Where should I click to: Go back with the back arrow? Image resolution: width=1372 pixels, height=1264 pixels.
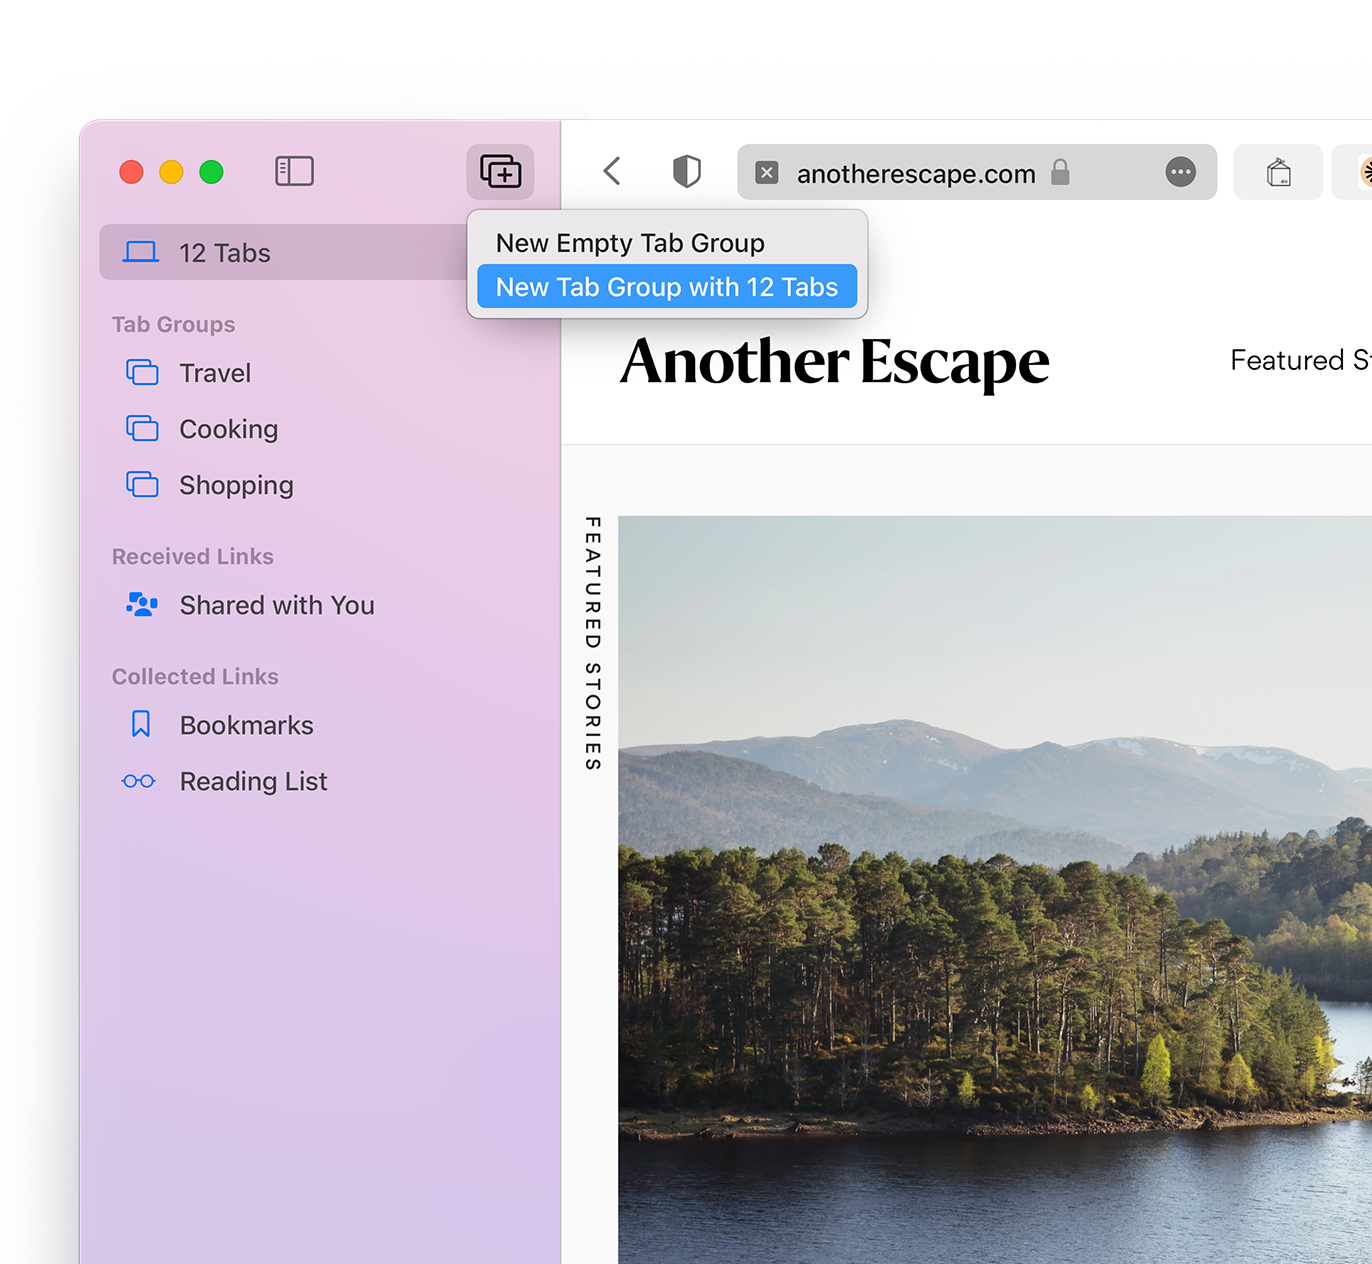[x=613, y=172]
